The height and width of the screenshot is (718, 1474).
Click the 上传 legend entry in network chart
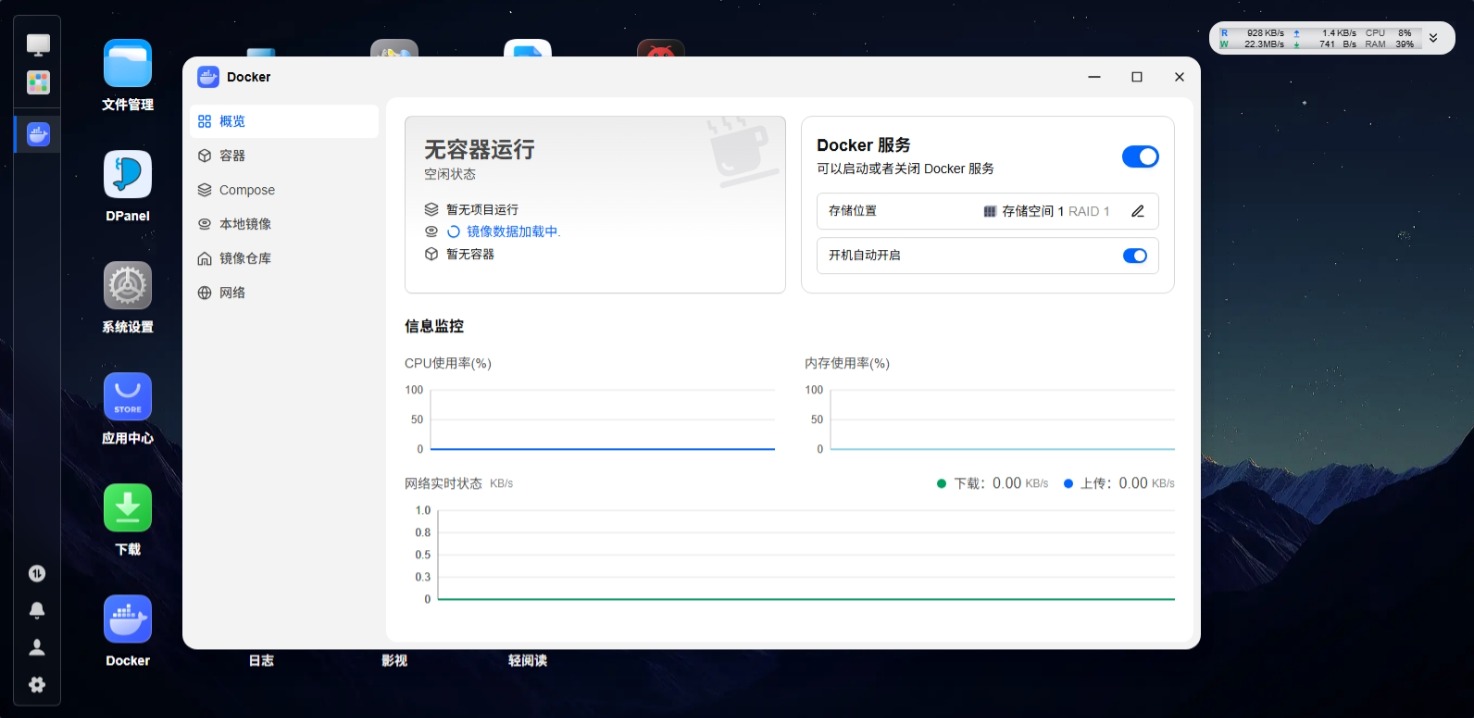1119,483
